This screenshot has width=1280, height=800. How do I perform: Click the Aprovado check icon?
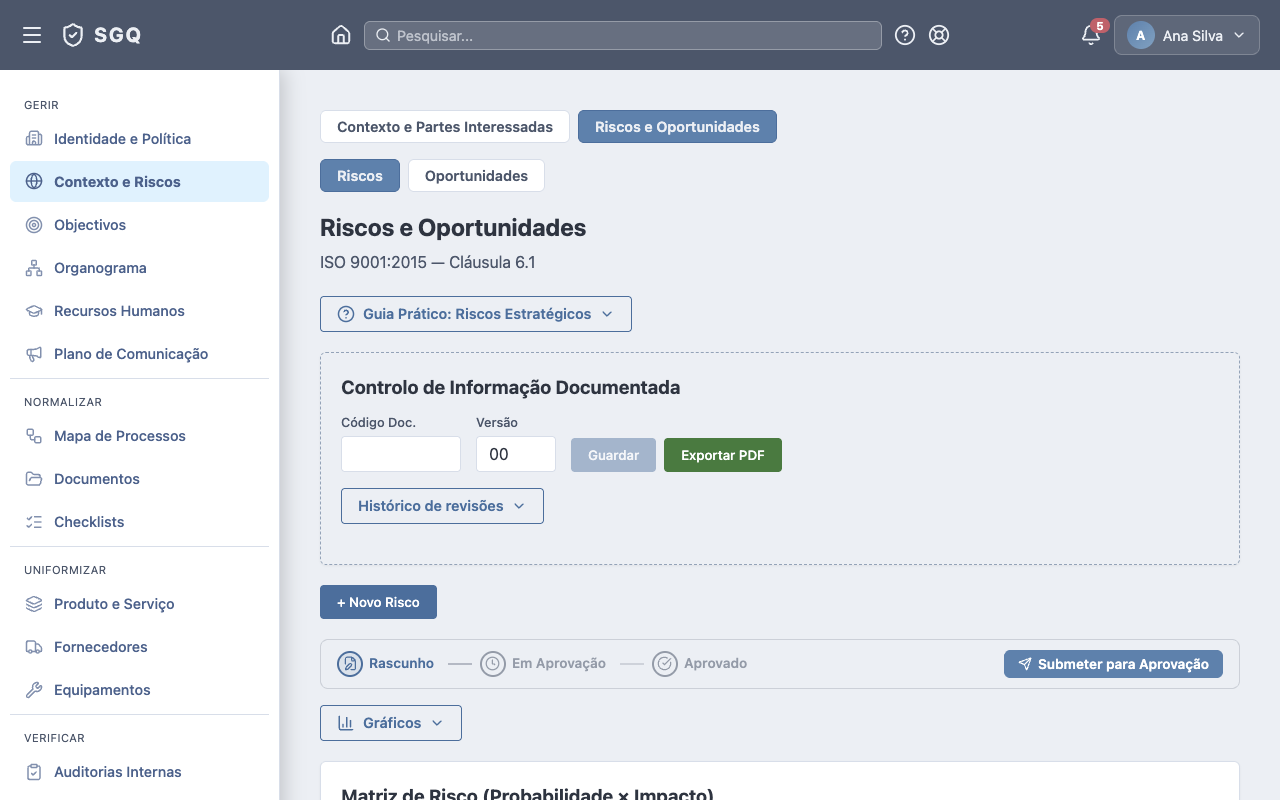(x=665, y=664)
